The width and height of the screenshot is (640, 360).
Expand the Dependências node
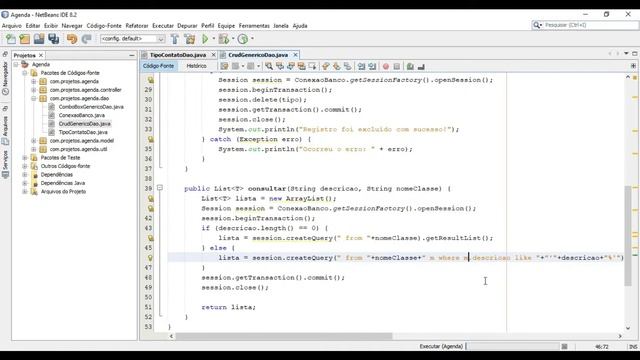pos(25,175)
